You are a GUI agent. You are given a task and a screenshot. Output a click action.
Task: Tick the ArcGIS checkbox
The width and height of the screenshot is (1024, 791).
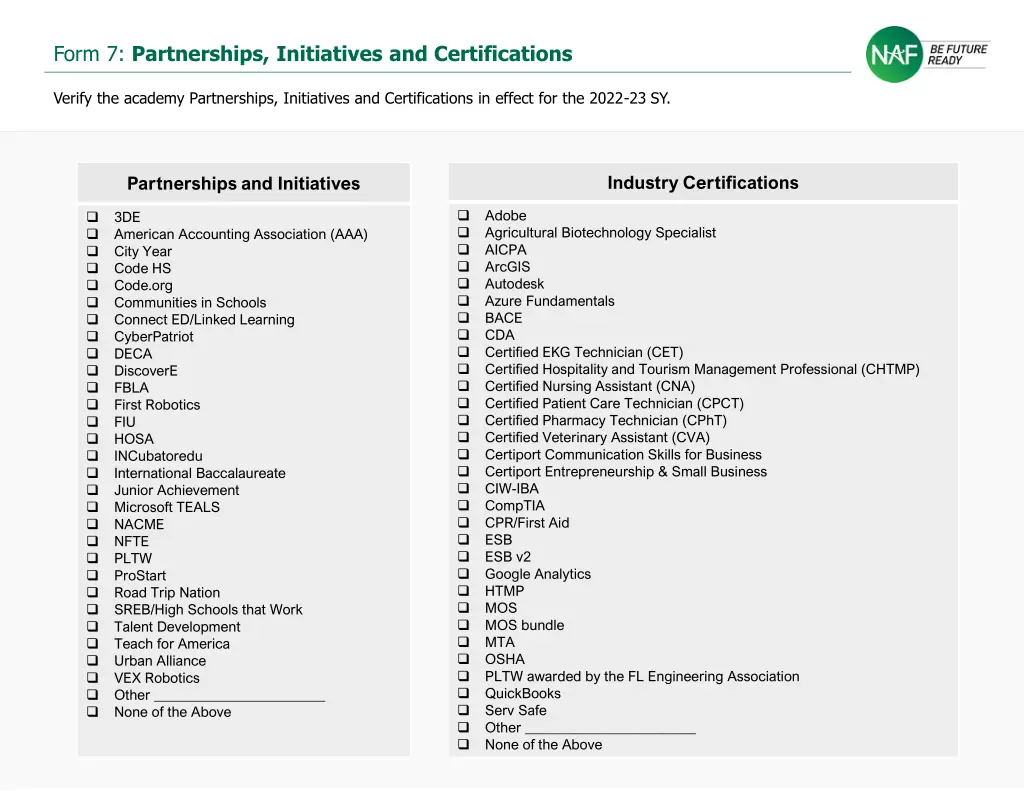[x=463, y=266]
